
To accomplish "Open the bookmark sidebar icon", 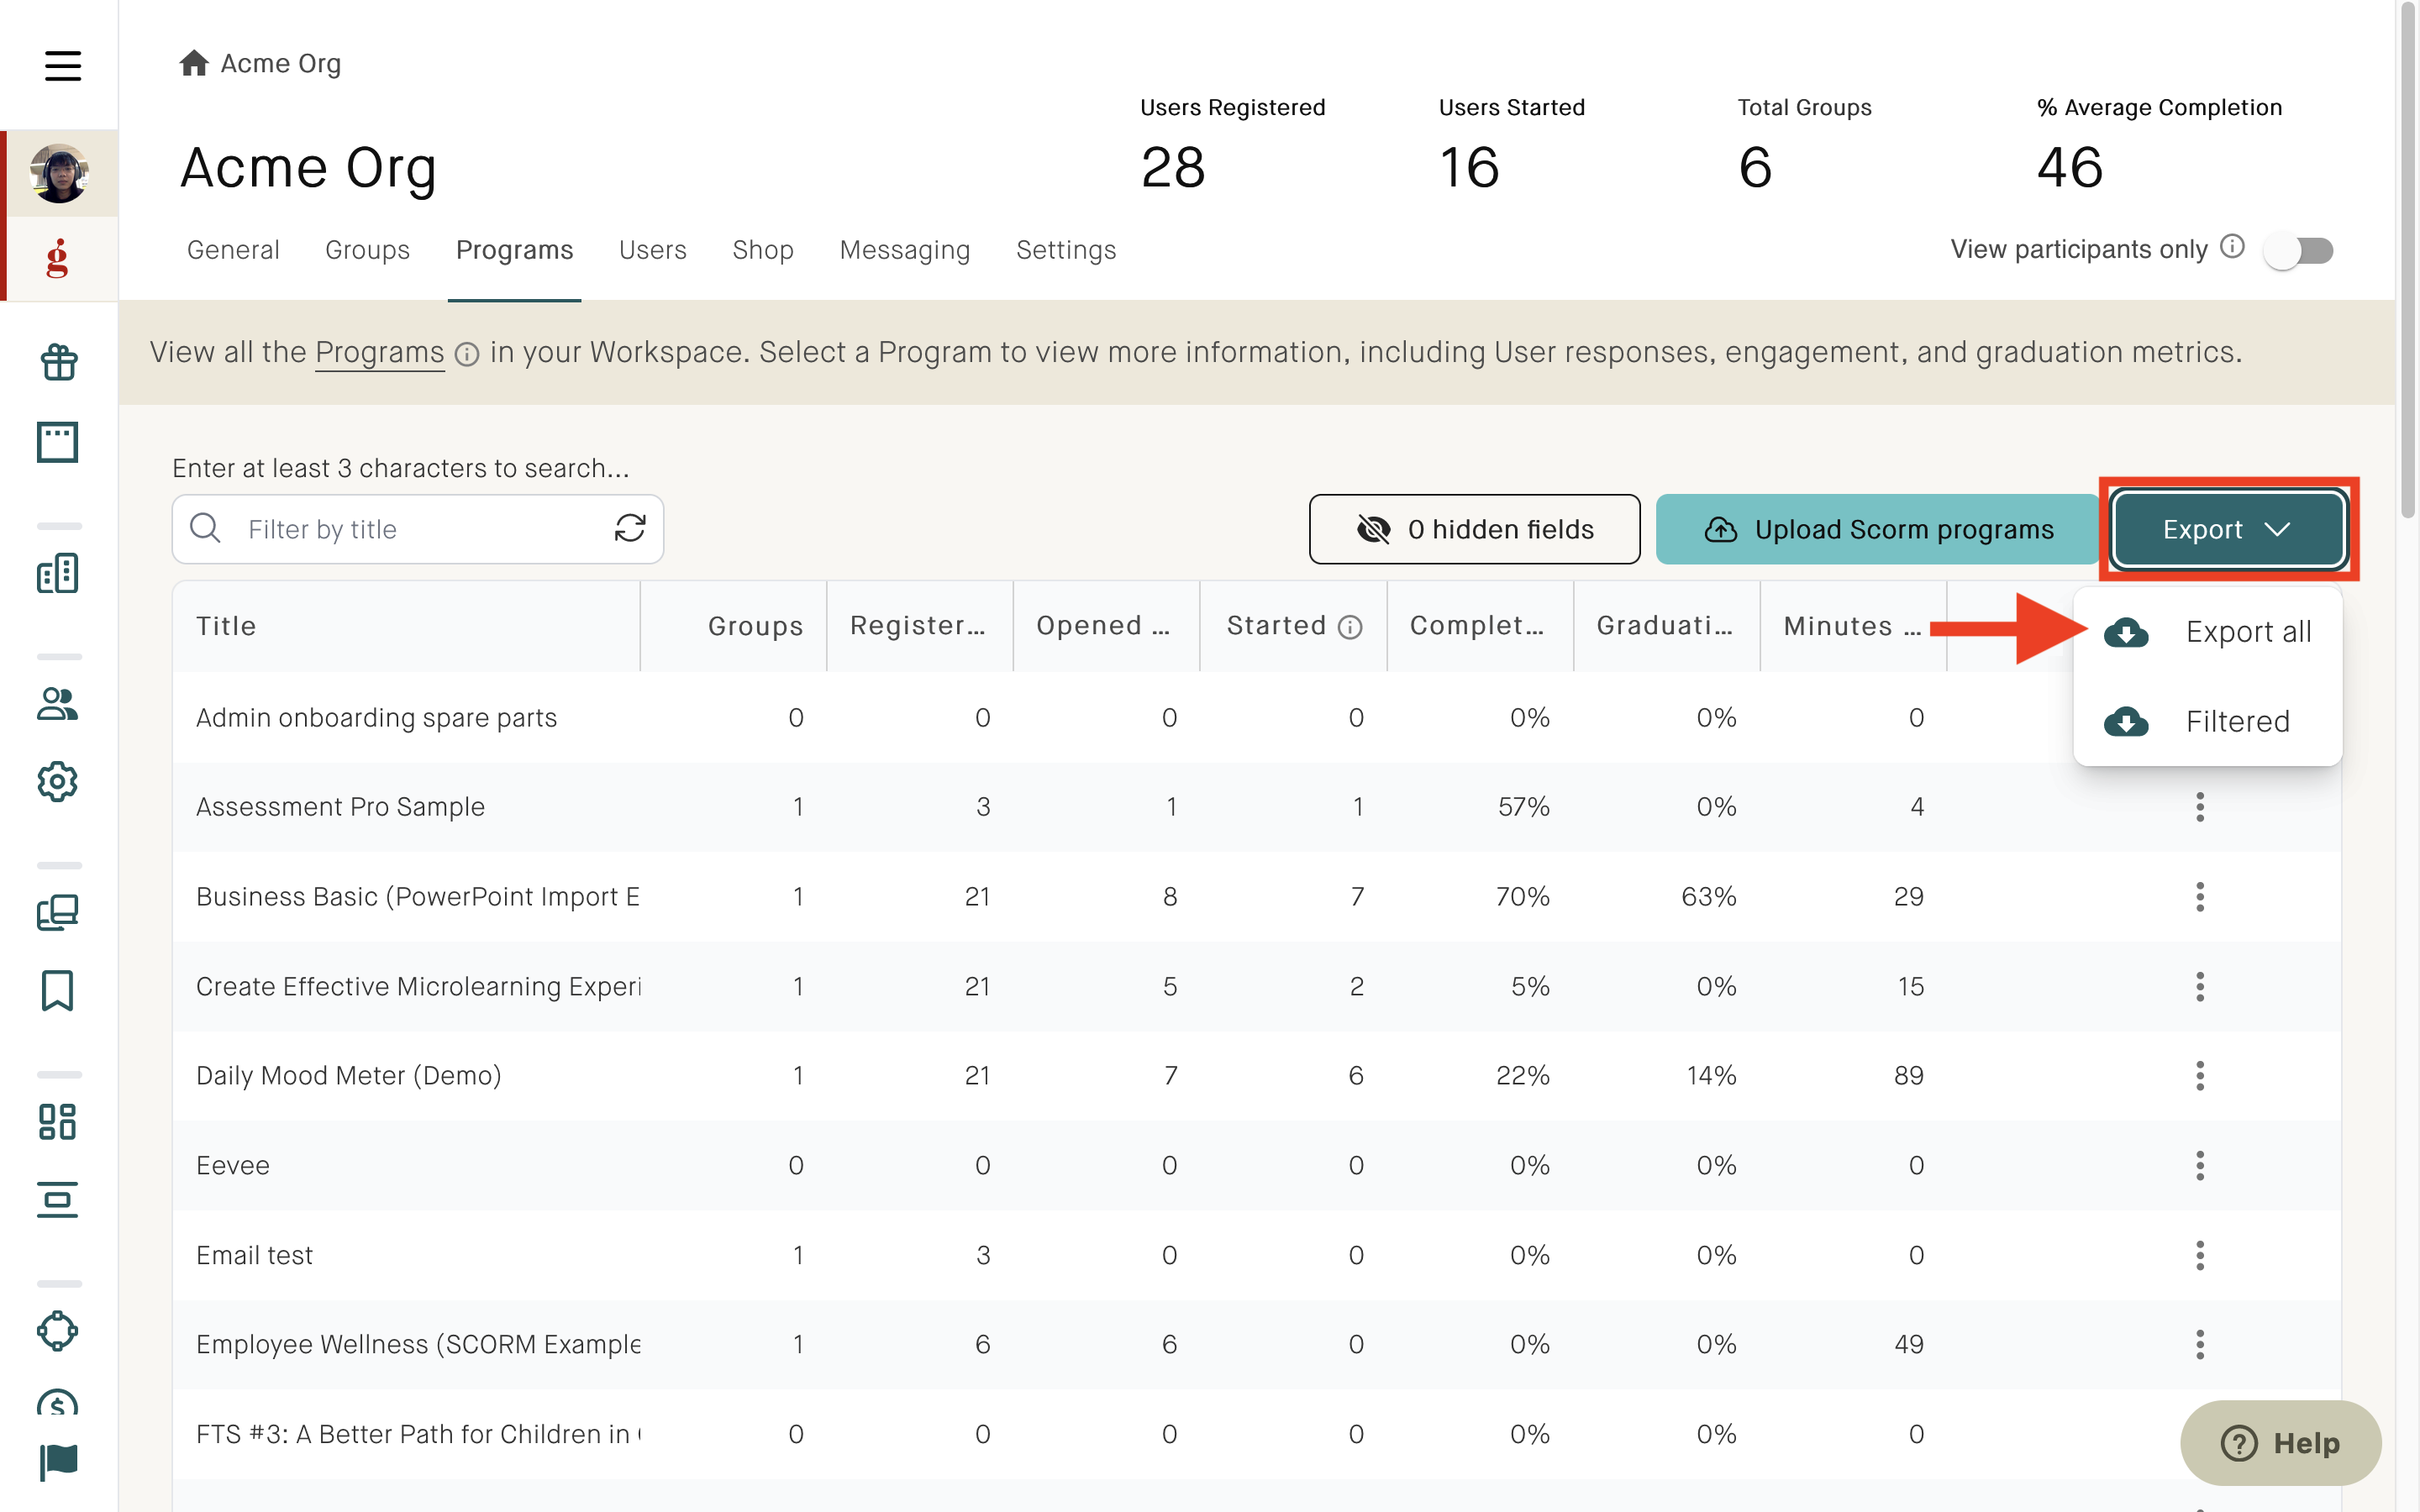I will tap(58, 990).
